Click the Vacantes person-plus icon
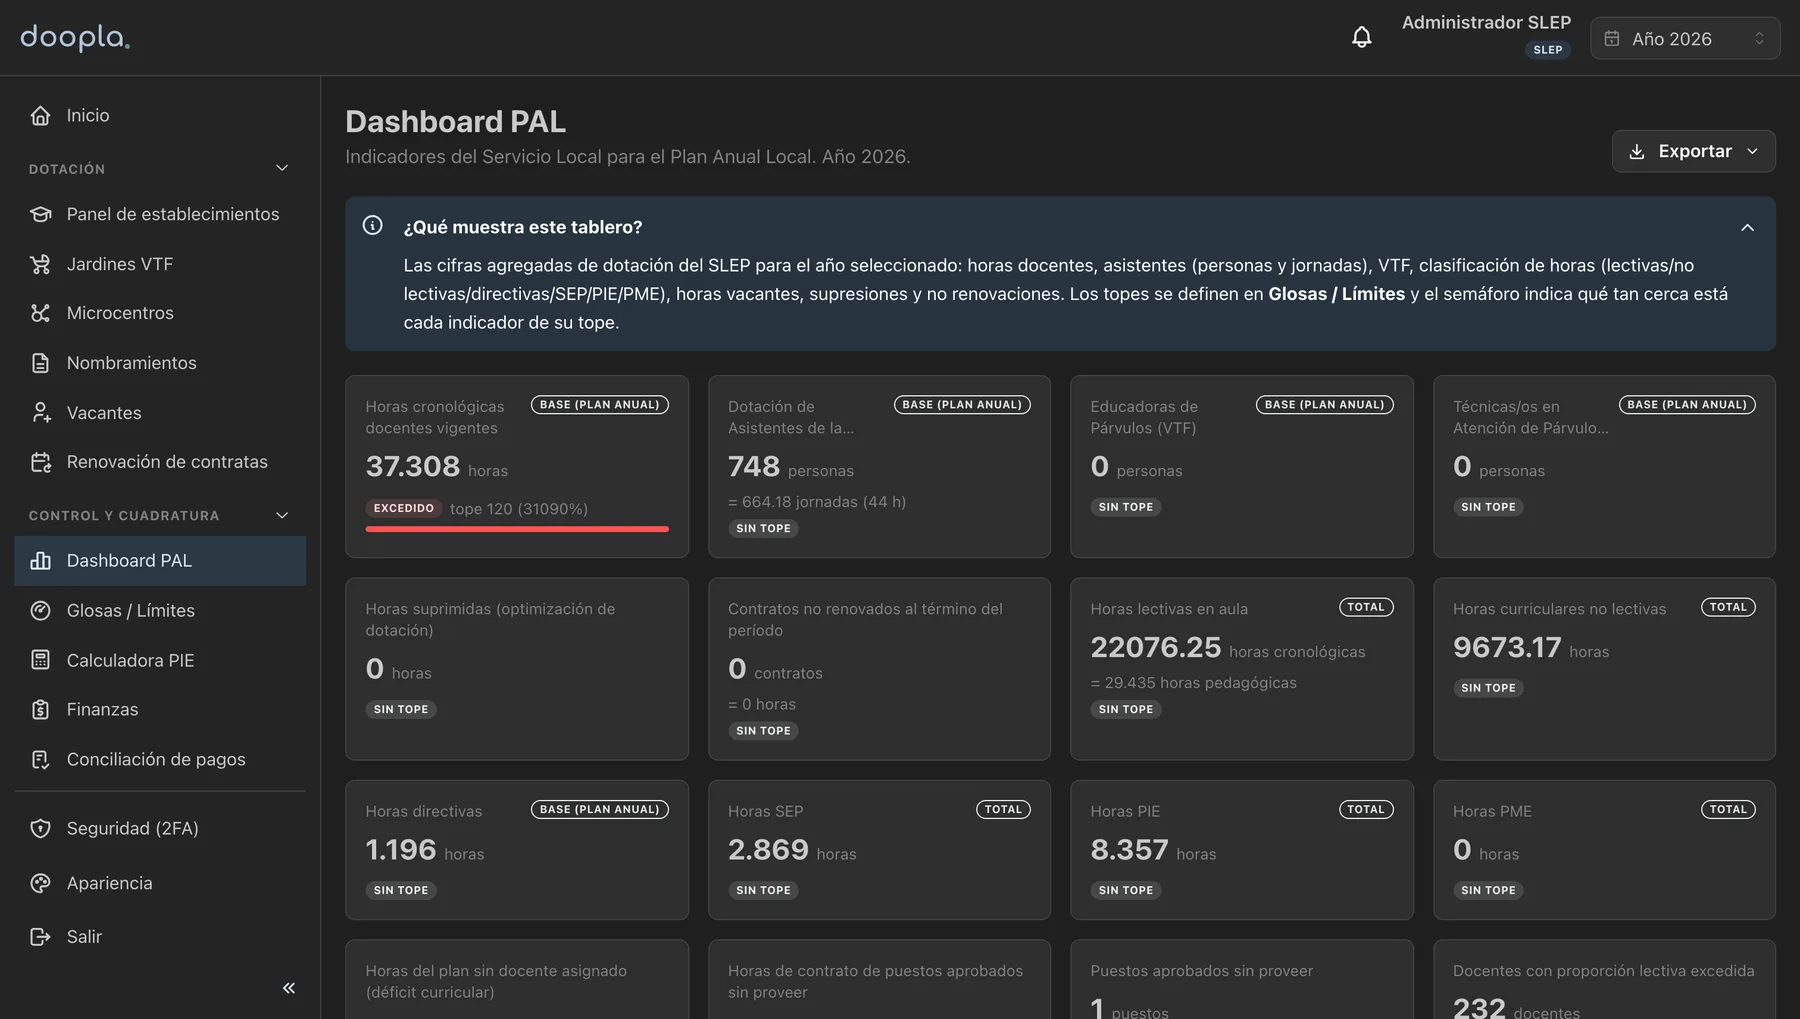This screenshot has height=1019, width=1800. pyautogui.click(x=40, y=413)
